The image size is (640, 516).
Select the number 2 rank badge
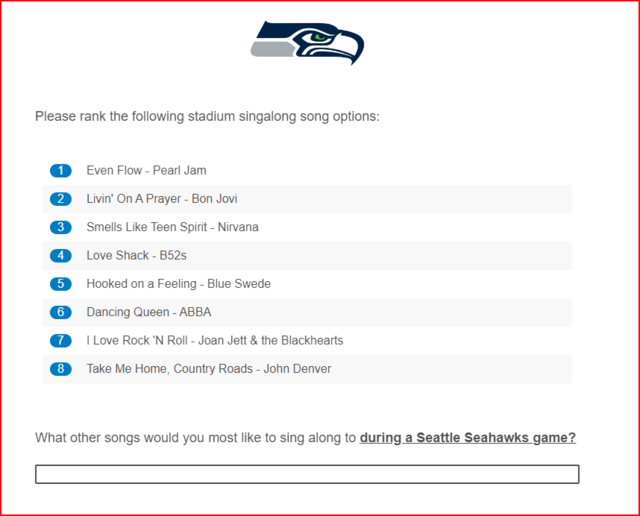[61, 199]
